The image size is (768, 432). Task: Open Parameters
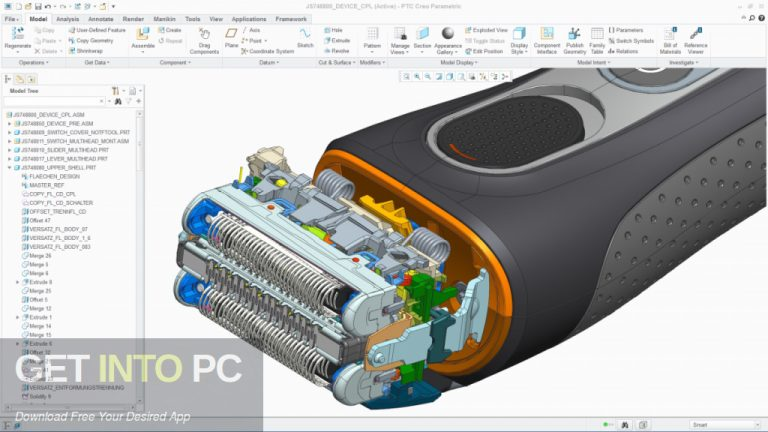625,30
